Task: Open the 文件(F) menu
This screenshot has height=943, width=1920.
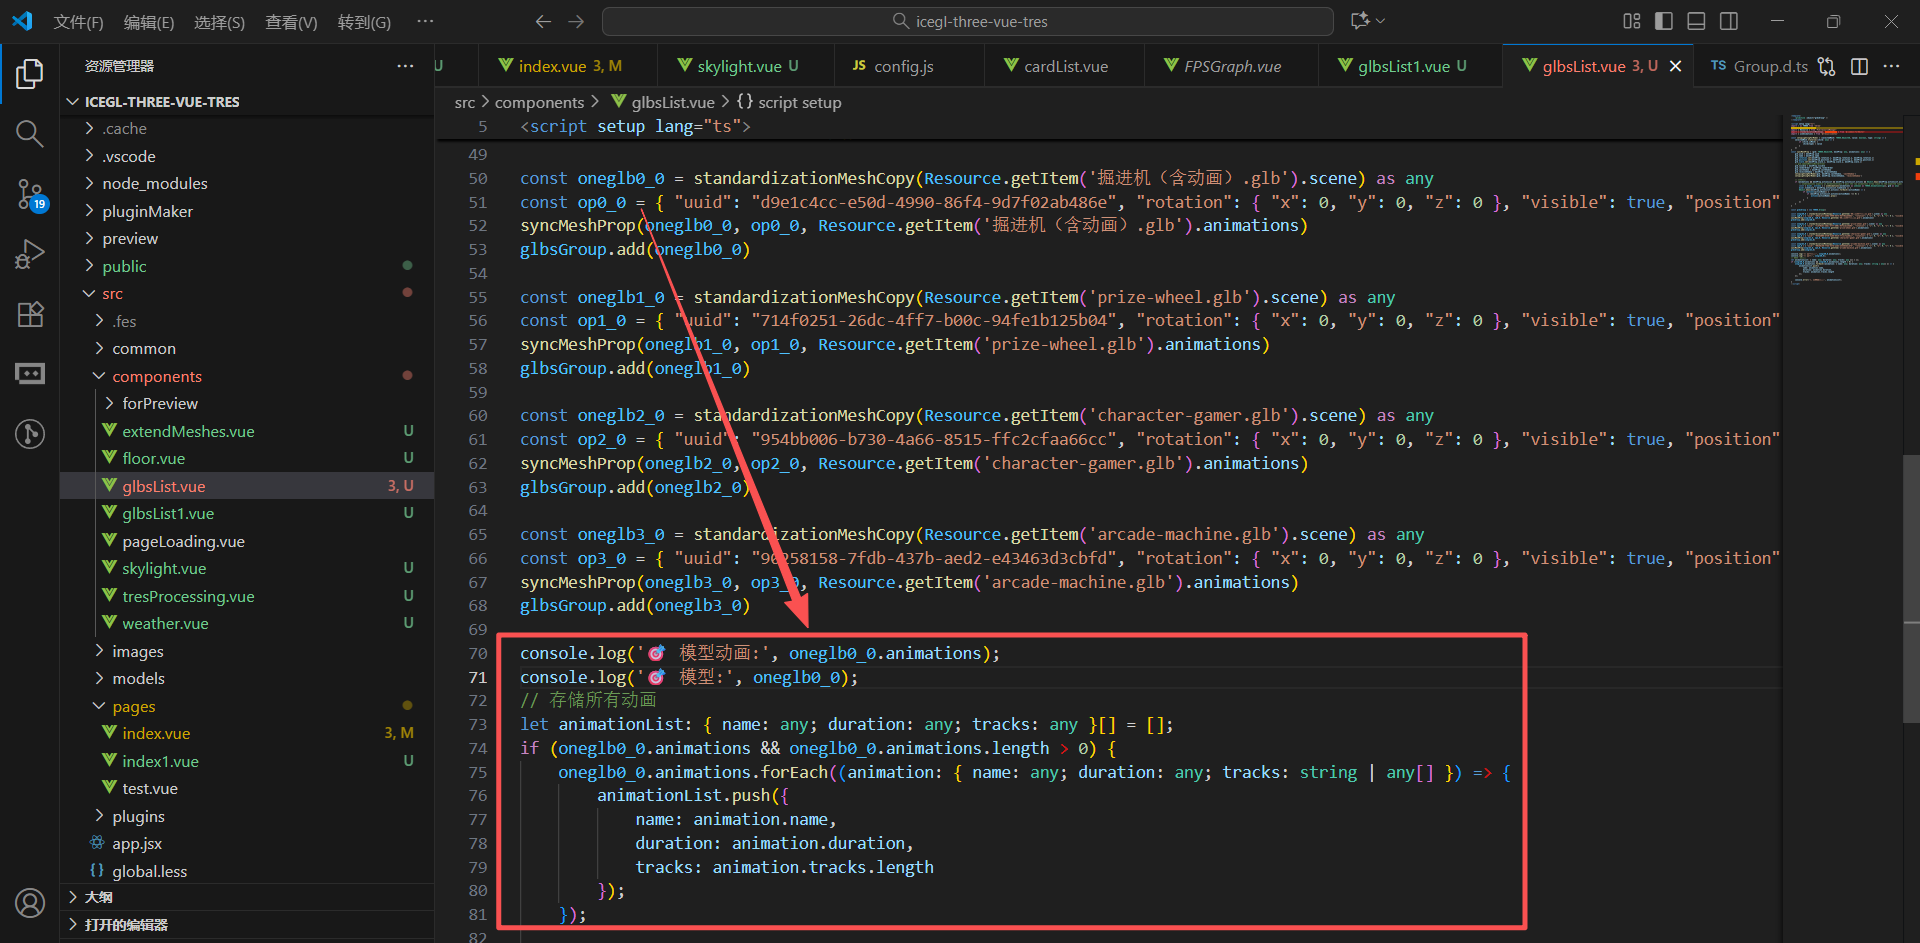Action: [x=78, y=22]
